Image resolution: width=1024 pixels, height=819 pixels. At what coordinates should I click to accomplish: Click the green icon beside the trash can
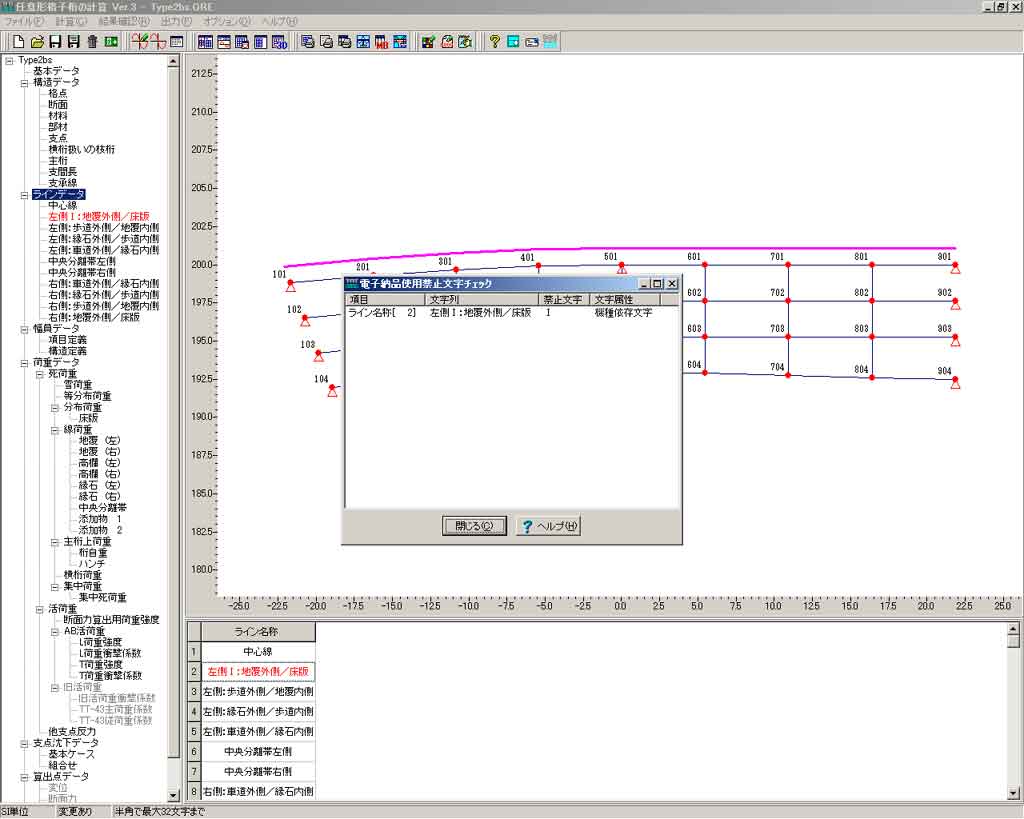[x=111, y=42]
